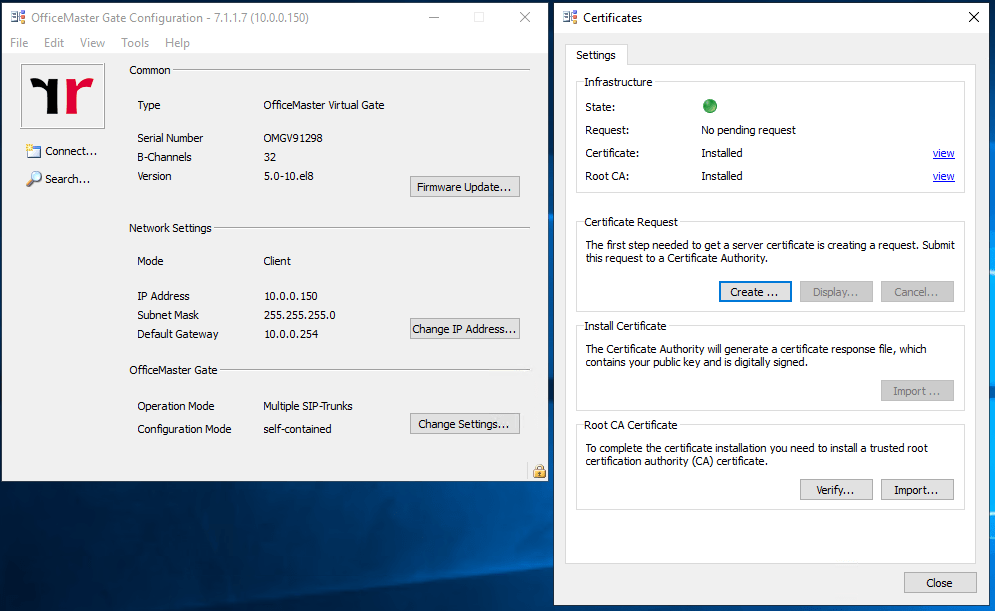This screenshot has width=995, height=611.
Task: Open the Tools menu
Action: pyautogui.click(x=135, y=43)
